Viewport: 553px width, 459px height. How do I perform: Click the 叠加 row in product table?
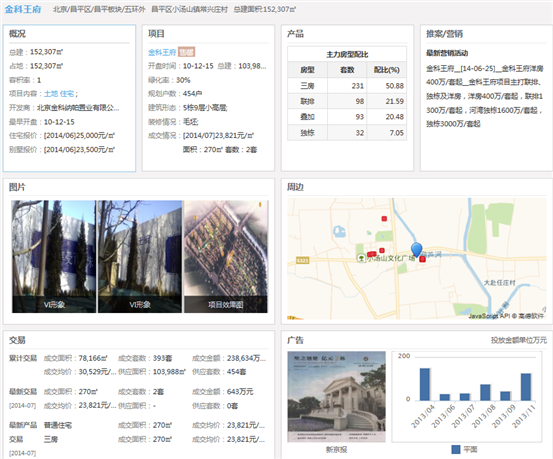coord(347,117)
